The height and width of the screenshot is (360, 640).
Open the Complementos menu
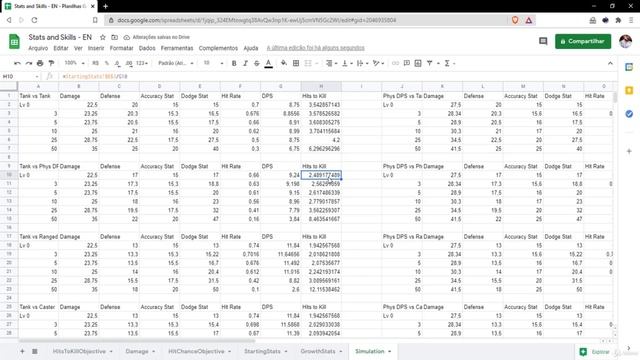(218, 48)
